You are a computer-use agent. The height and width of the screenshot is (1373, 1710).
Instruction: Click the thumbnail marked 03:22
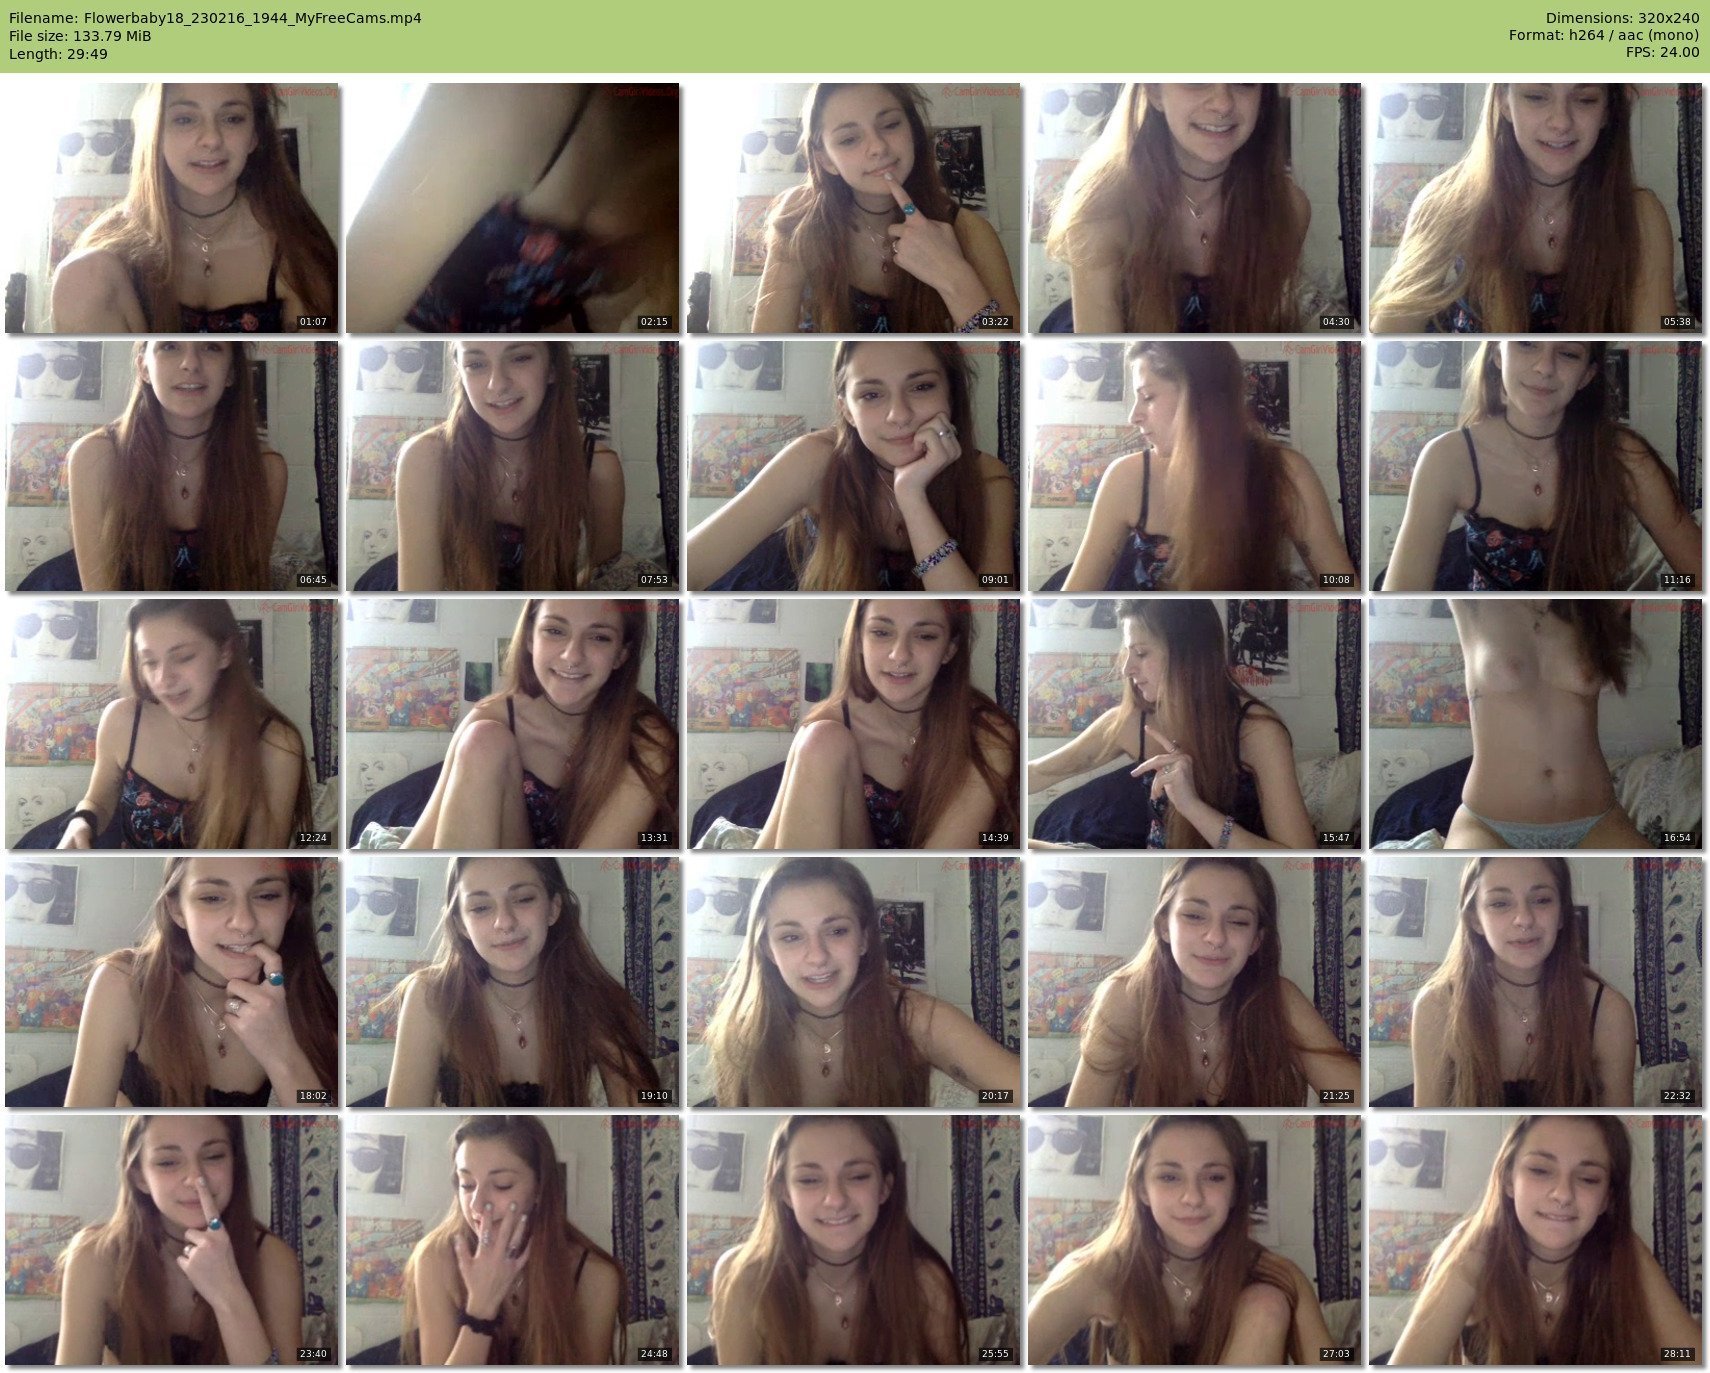click(x=854, y=208)
